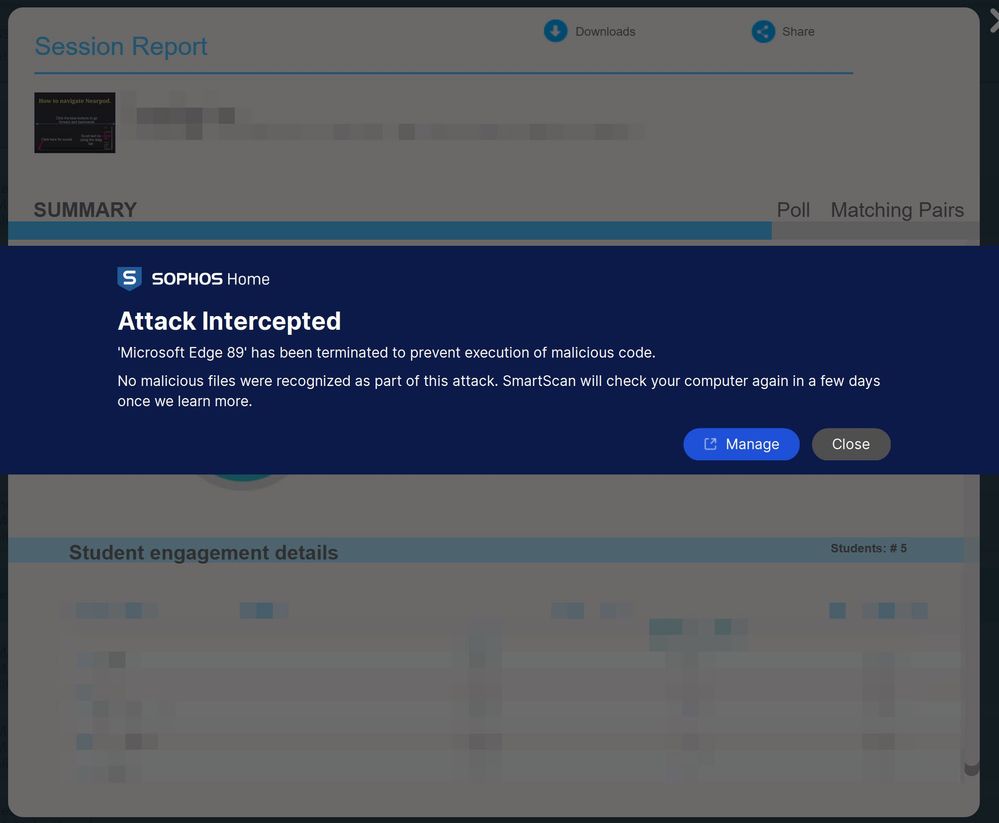
Task: Select the Matching Pairs column header
Action: coord(897,210)
